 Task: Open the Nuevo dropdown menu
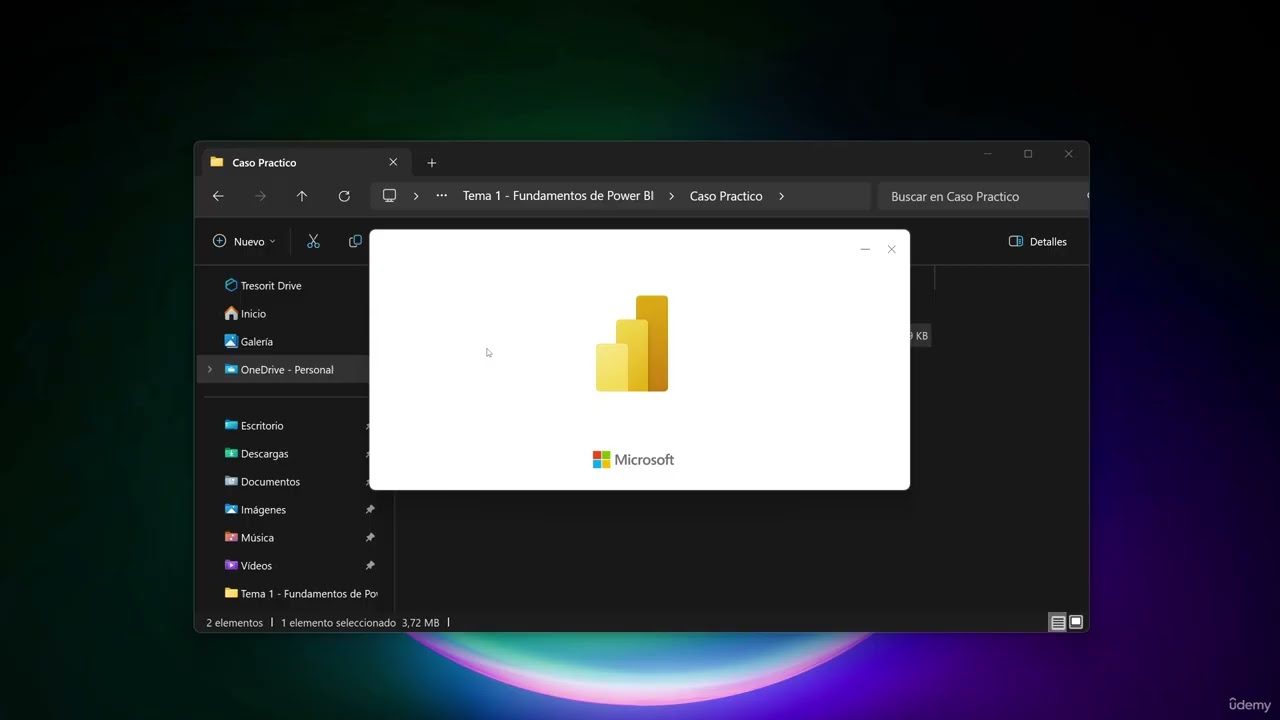[x=244, y=241]
